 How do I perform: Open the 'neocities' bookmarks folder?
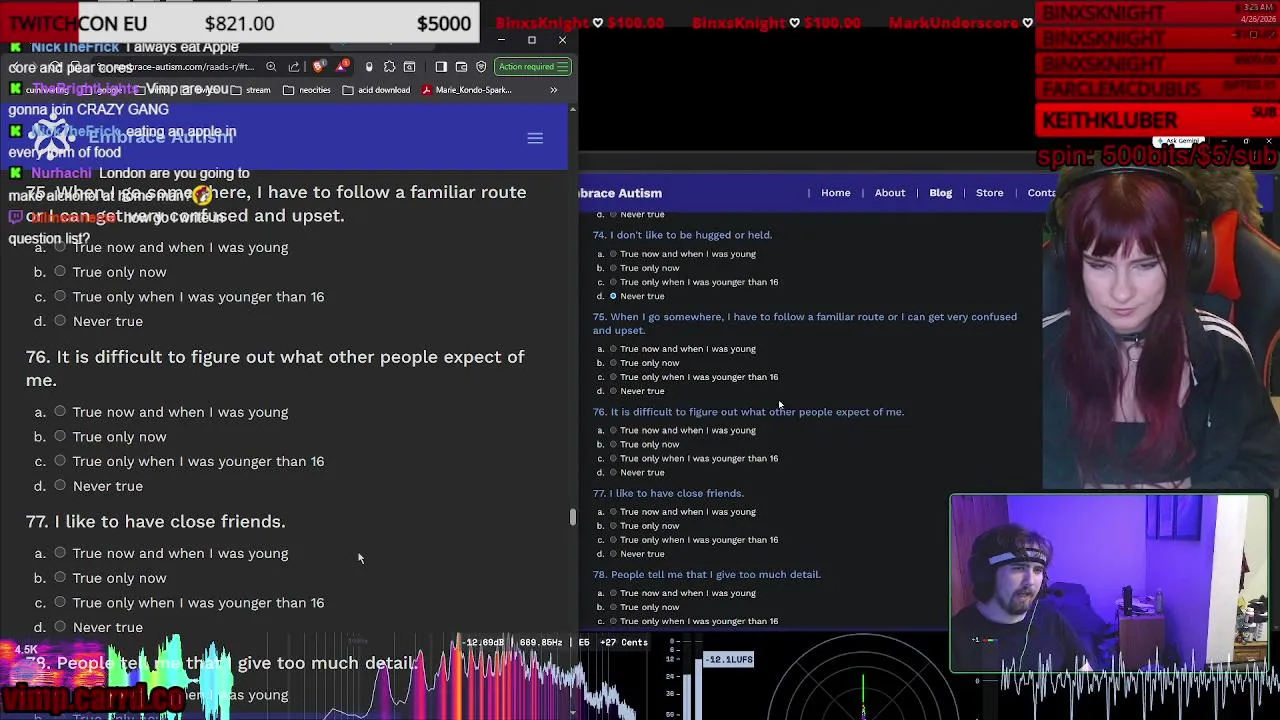pos(307,90)
